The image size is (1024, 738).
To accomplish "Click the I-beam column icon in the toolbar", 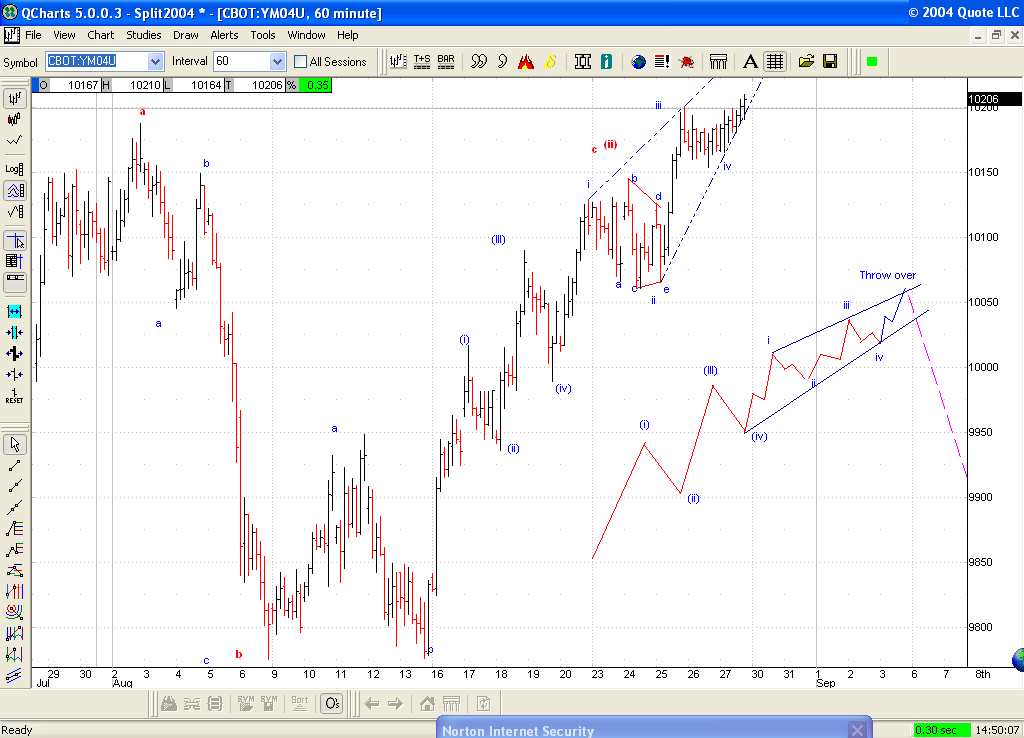I will (x=583, y=61).
